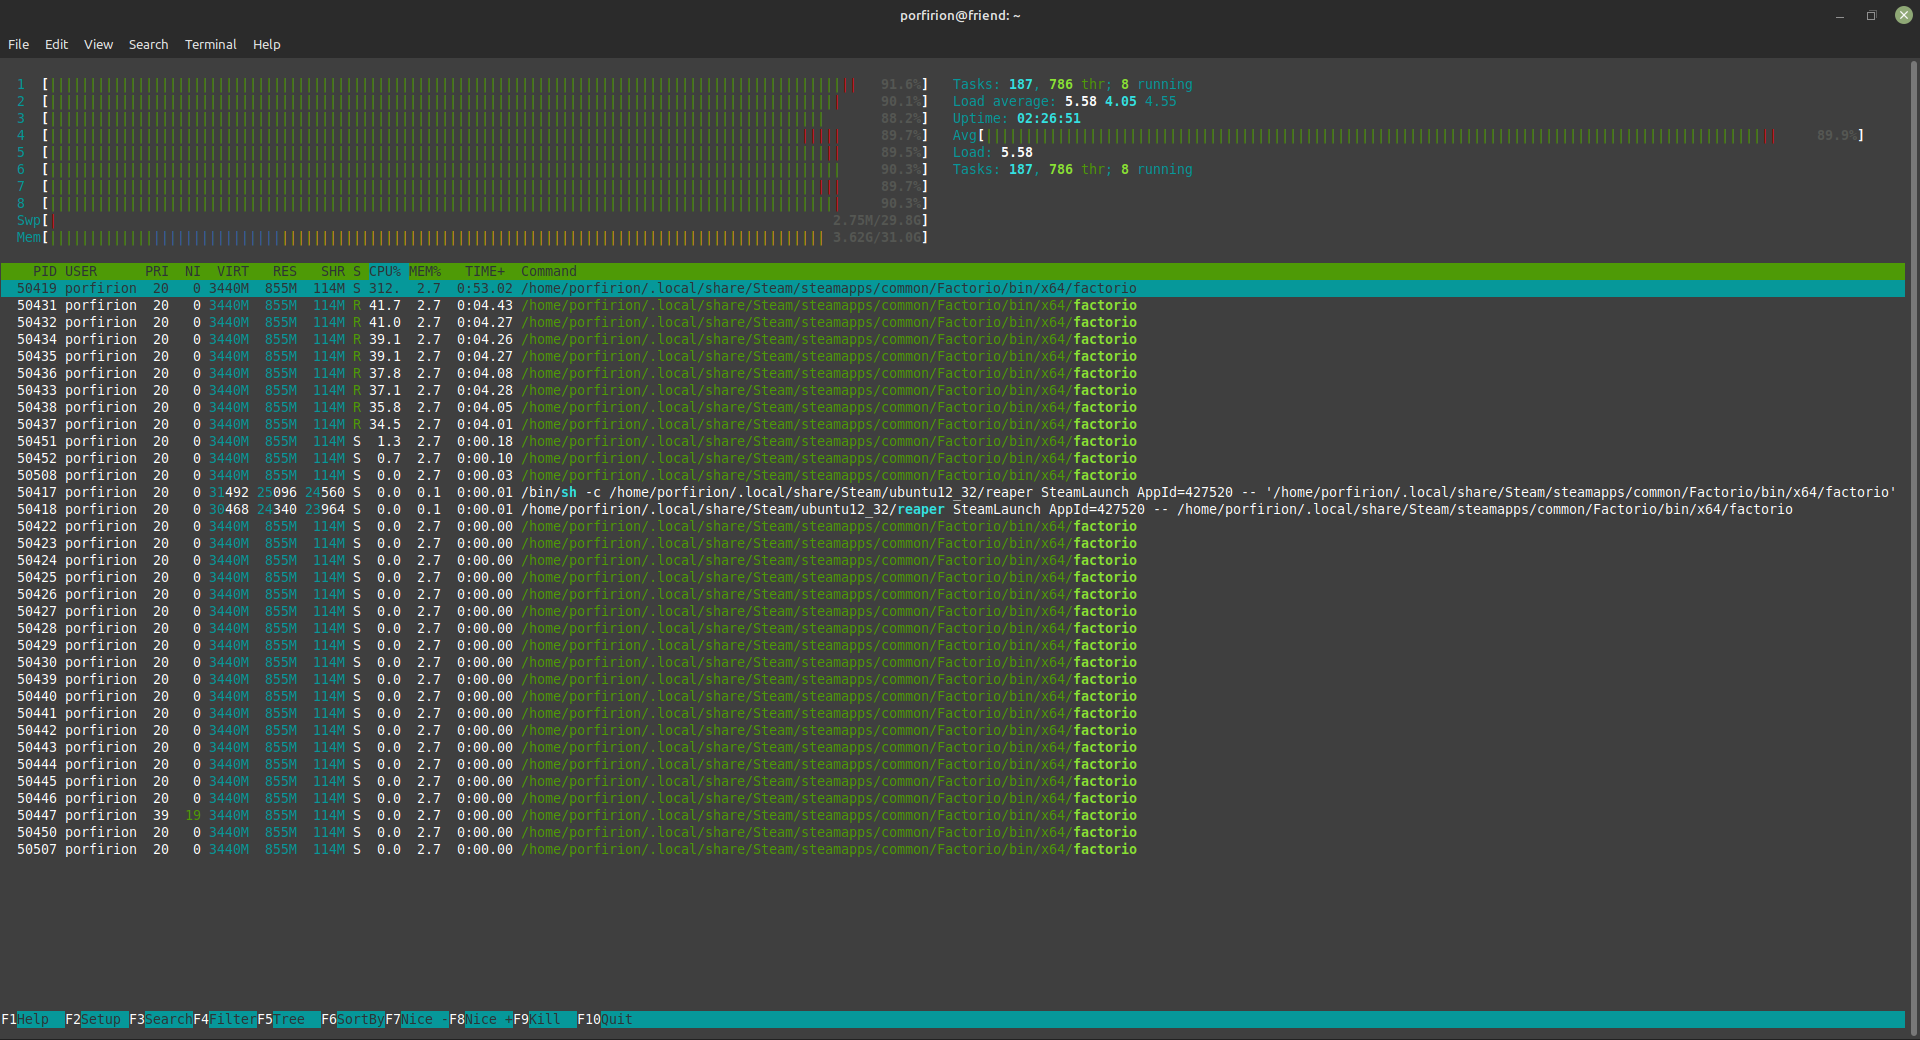Click the CPU 1 usage meter bar
This screenshot has width=1920, height=1040.
(x=485, y=84)
